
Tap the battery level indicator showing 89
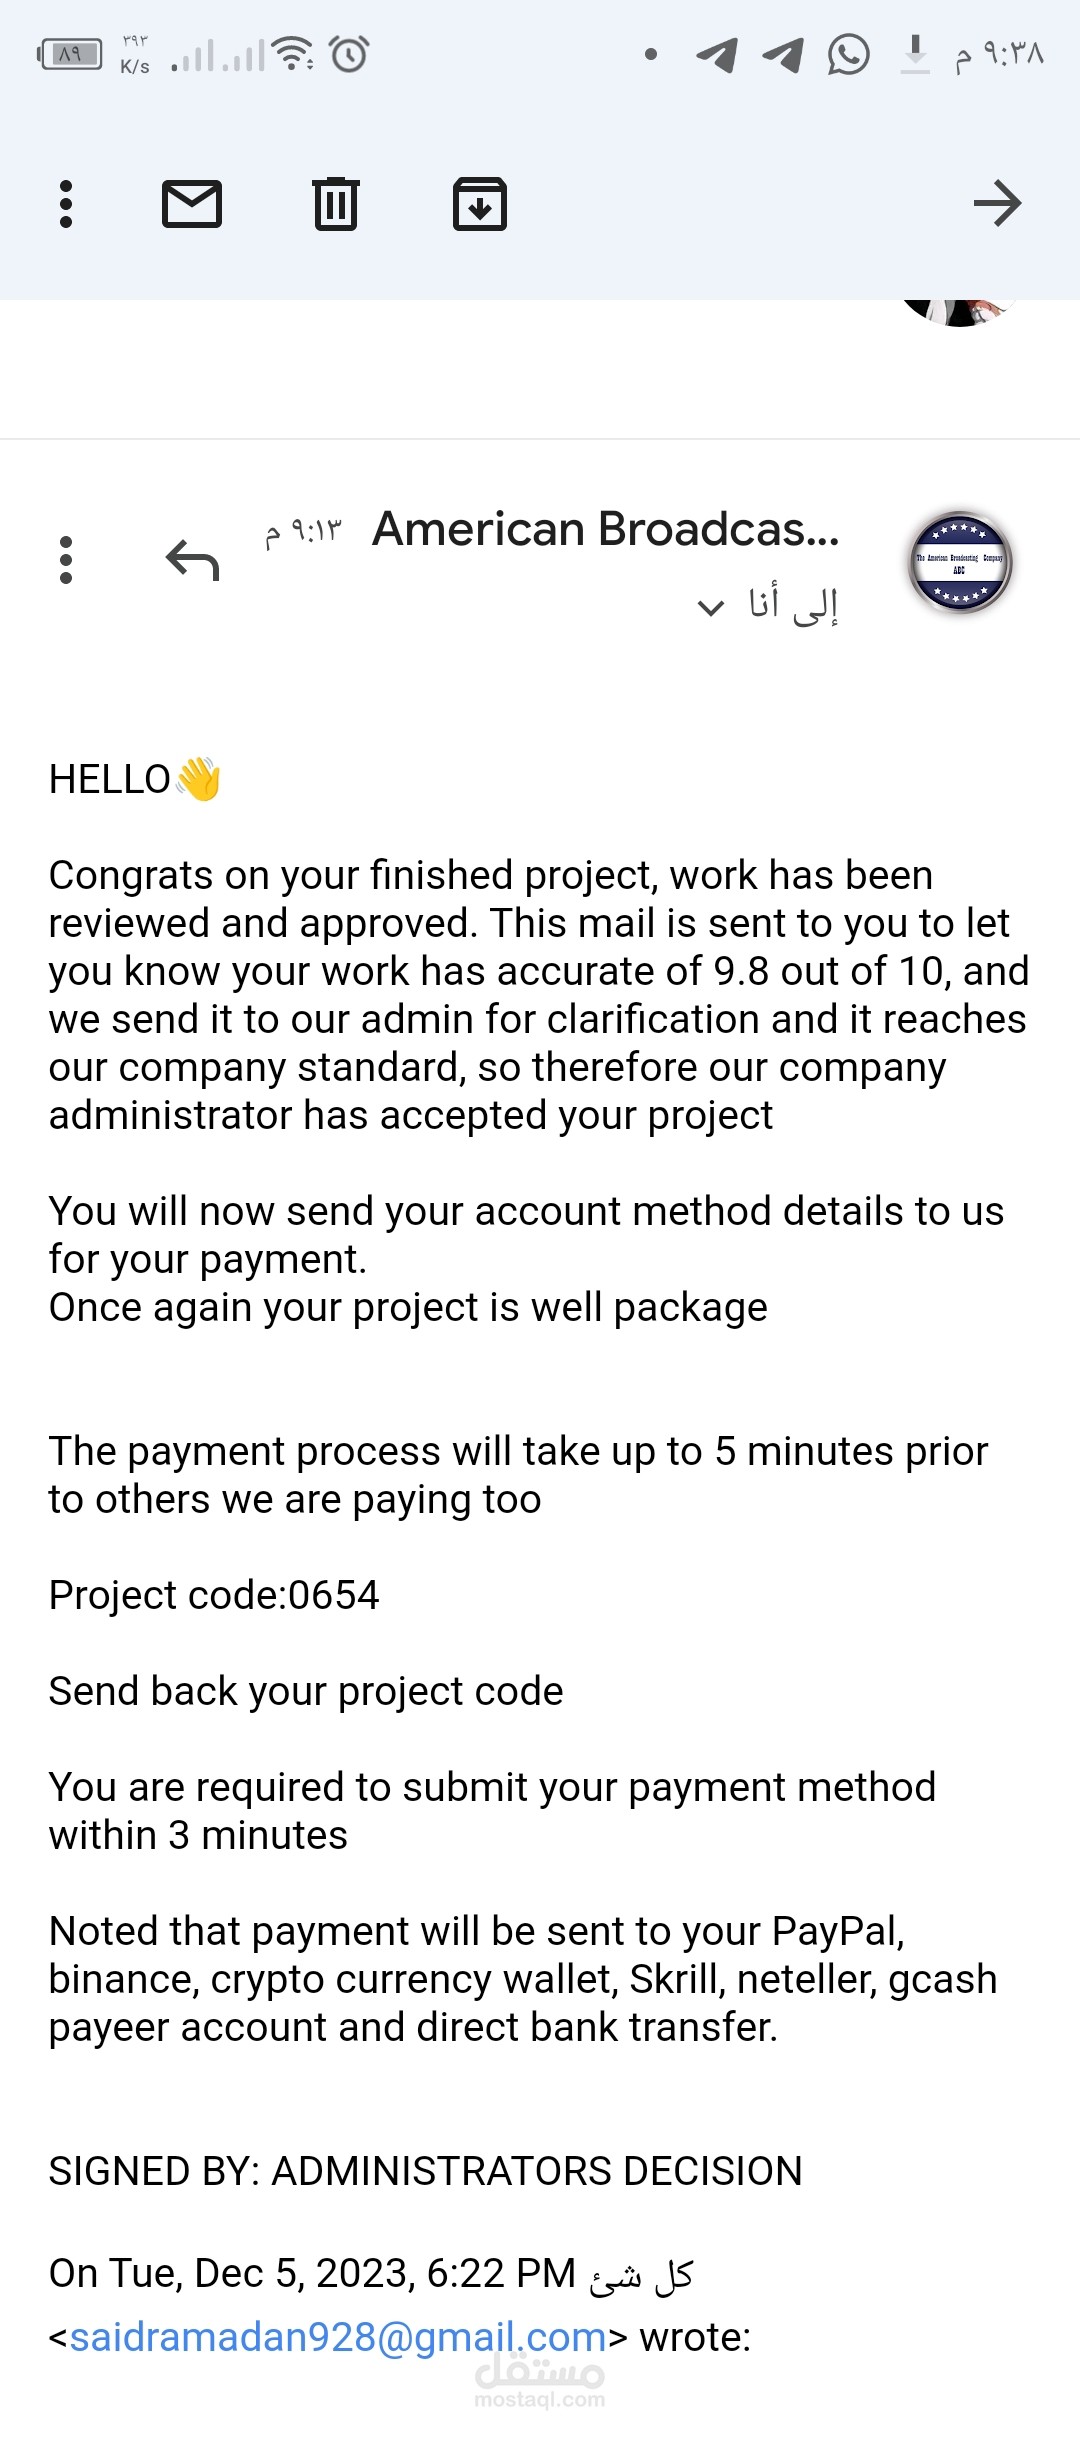(69, 54)
